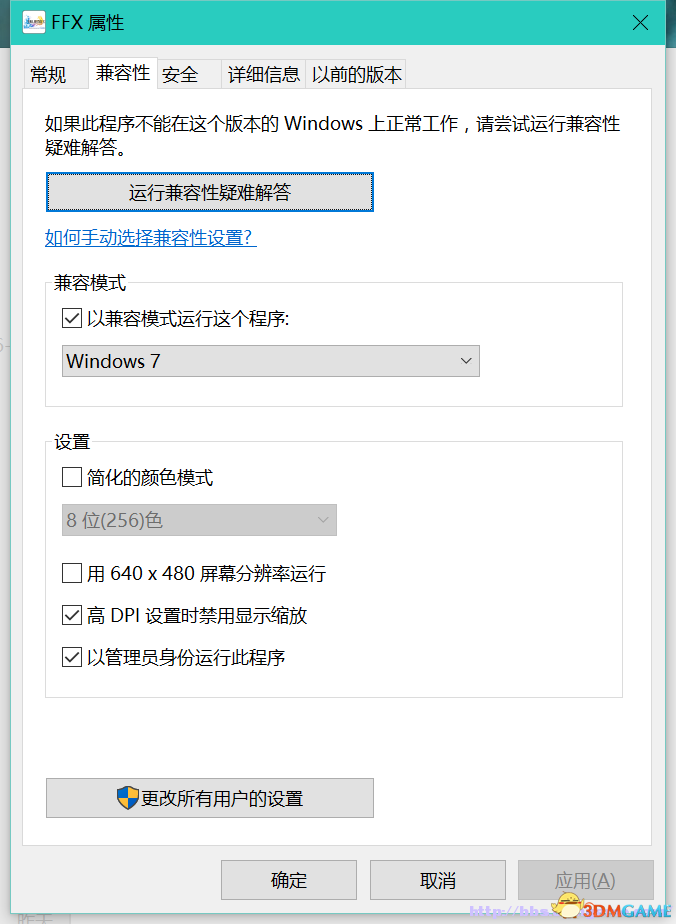Open the 以前的版本 tab

tap(356, 75)
